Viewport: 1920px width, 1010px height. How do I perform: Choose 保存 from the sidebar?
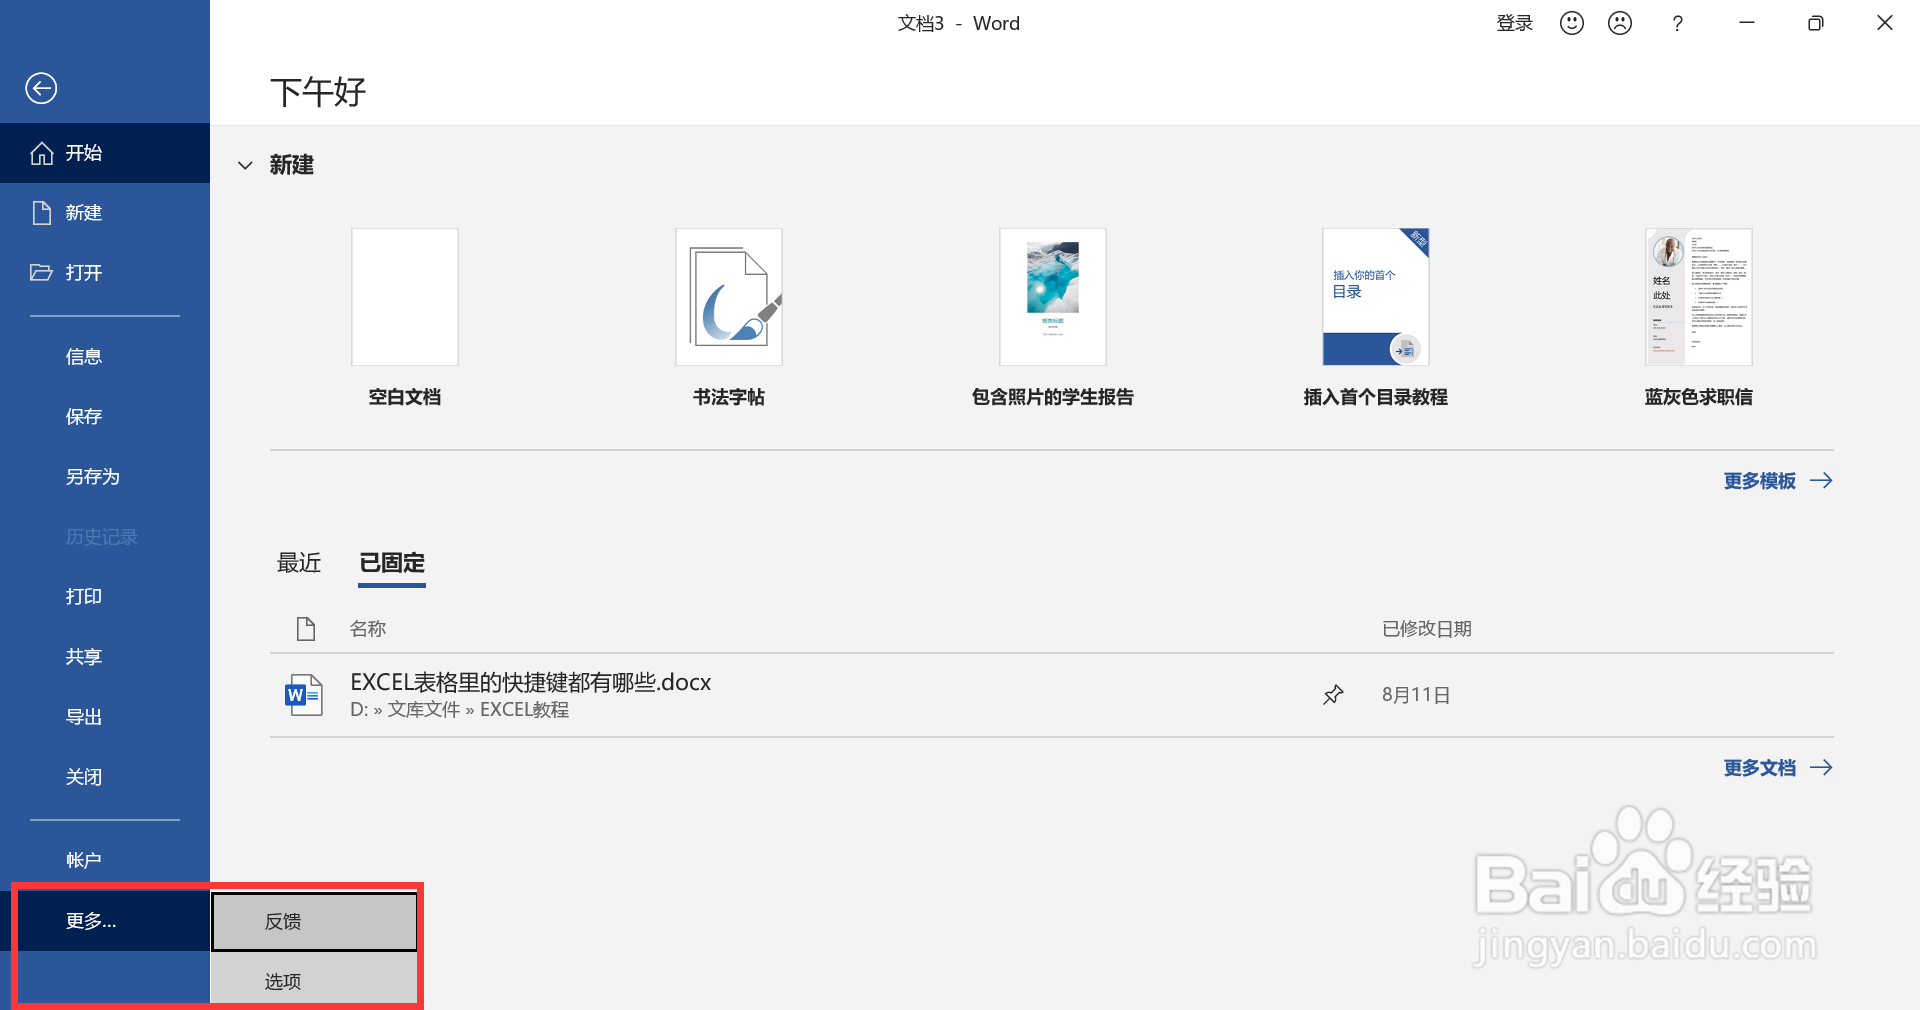click(x=105, y=417)
